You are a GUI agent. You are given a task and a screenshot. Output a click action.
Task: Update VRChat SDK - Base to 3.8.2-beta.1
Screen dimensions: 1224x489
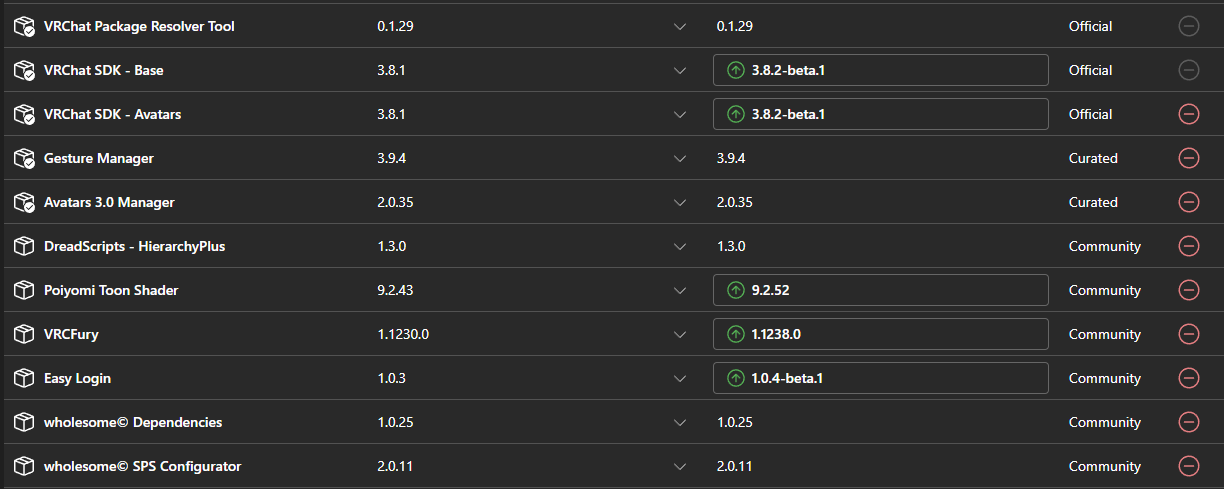(x=880, y=70)
